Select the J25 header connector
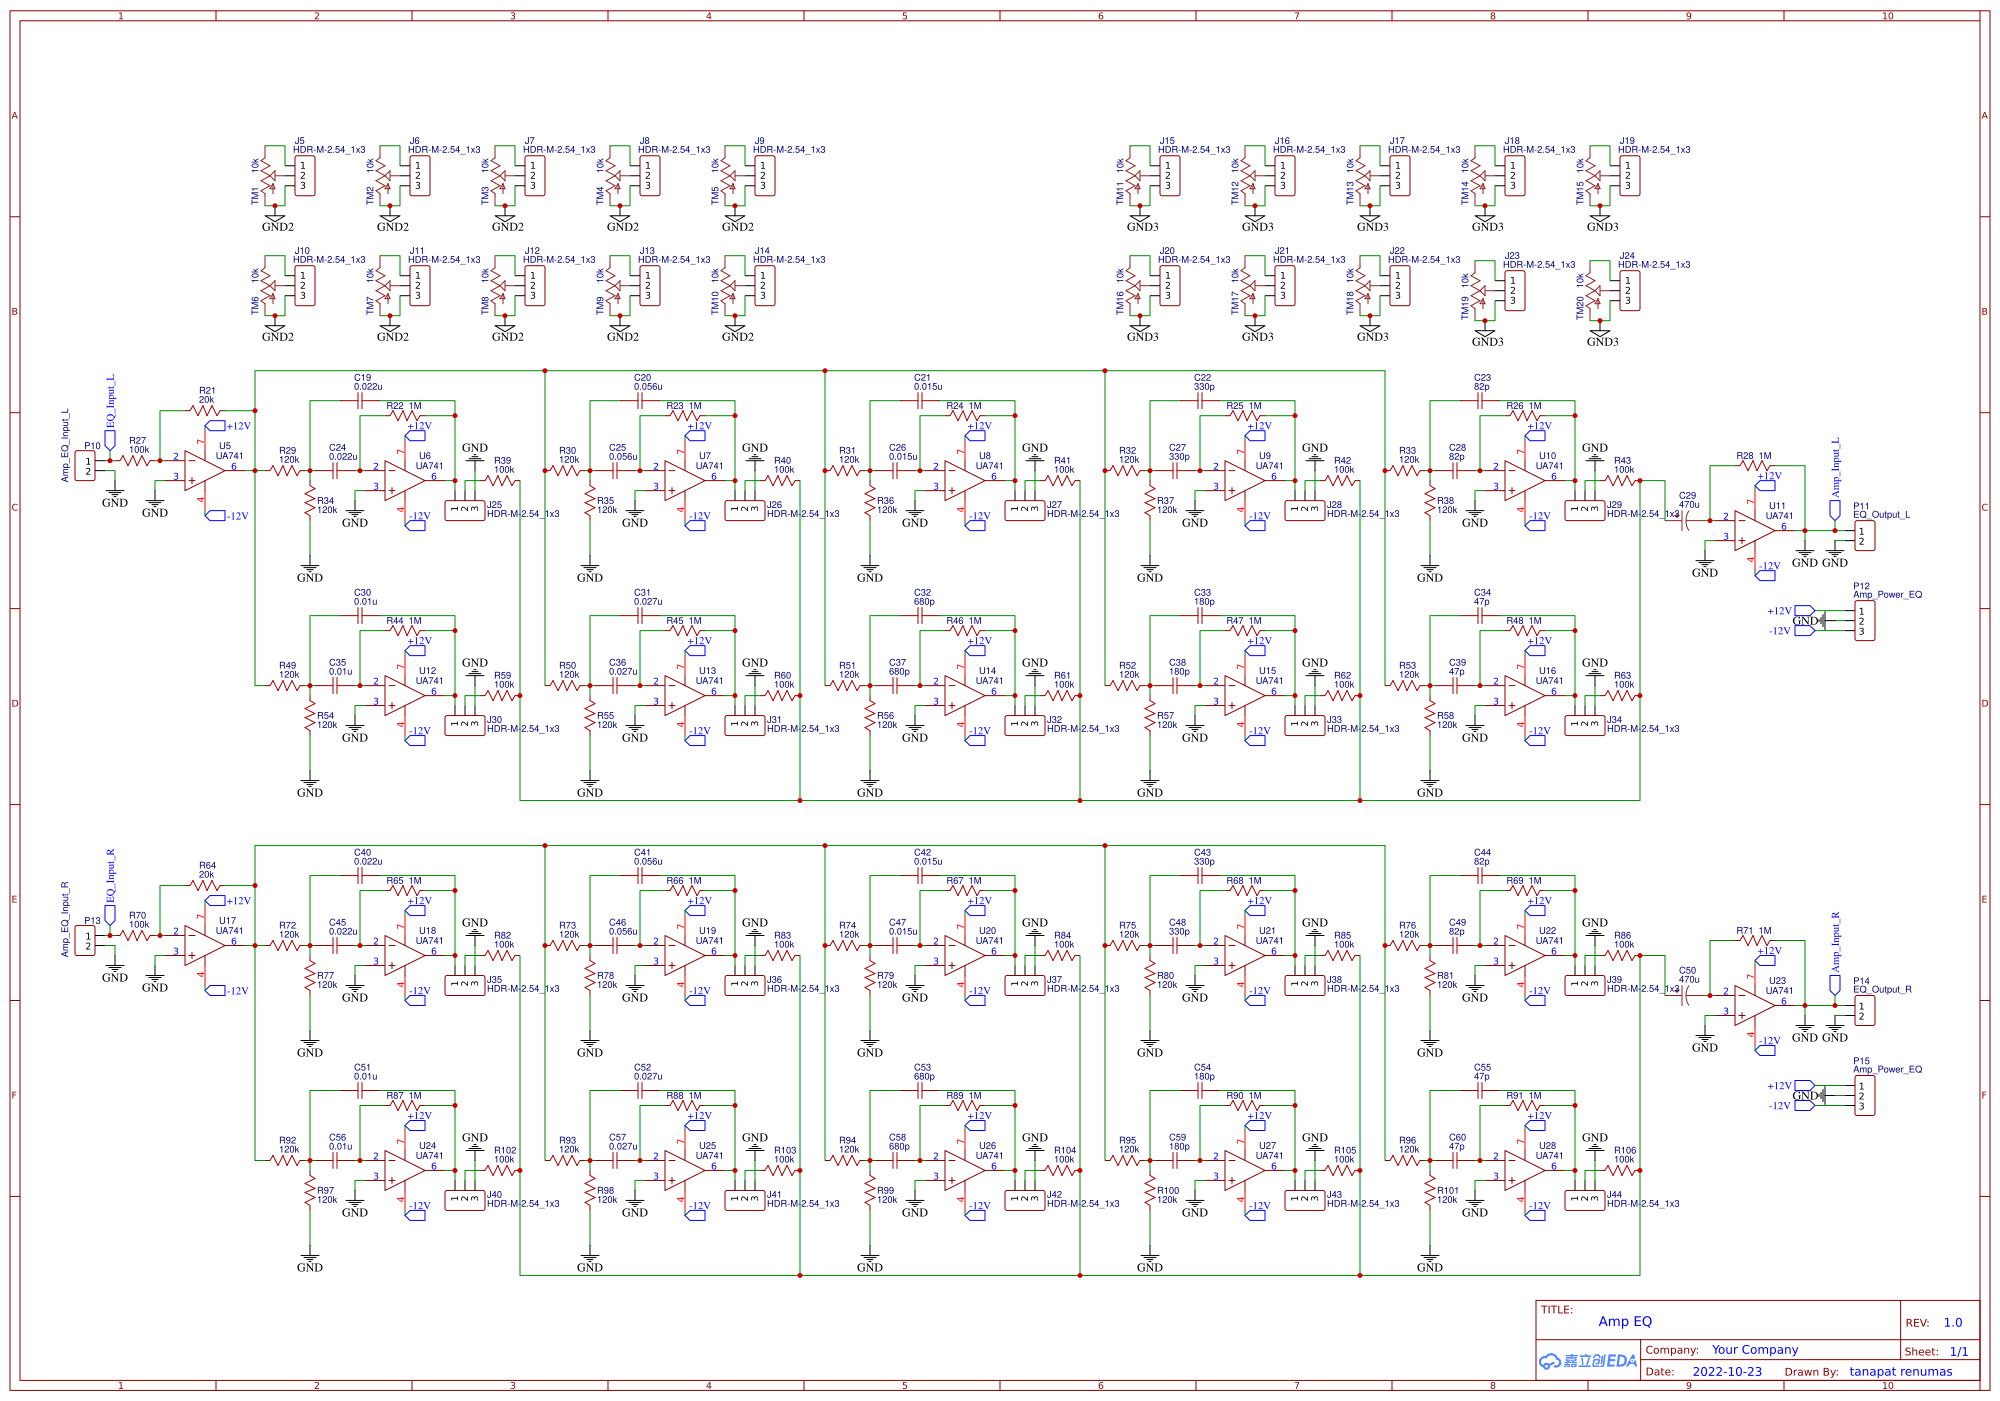The image size is (2000, 1401). (465, 510)
